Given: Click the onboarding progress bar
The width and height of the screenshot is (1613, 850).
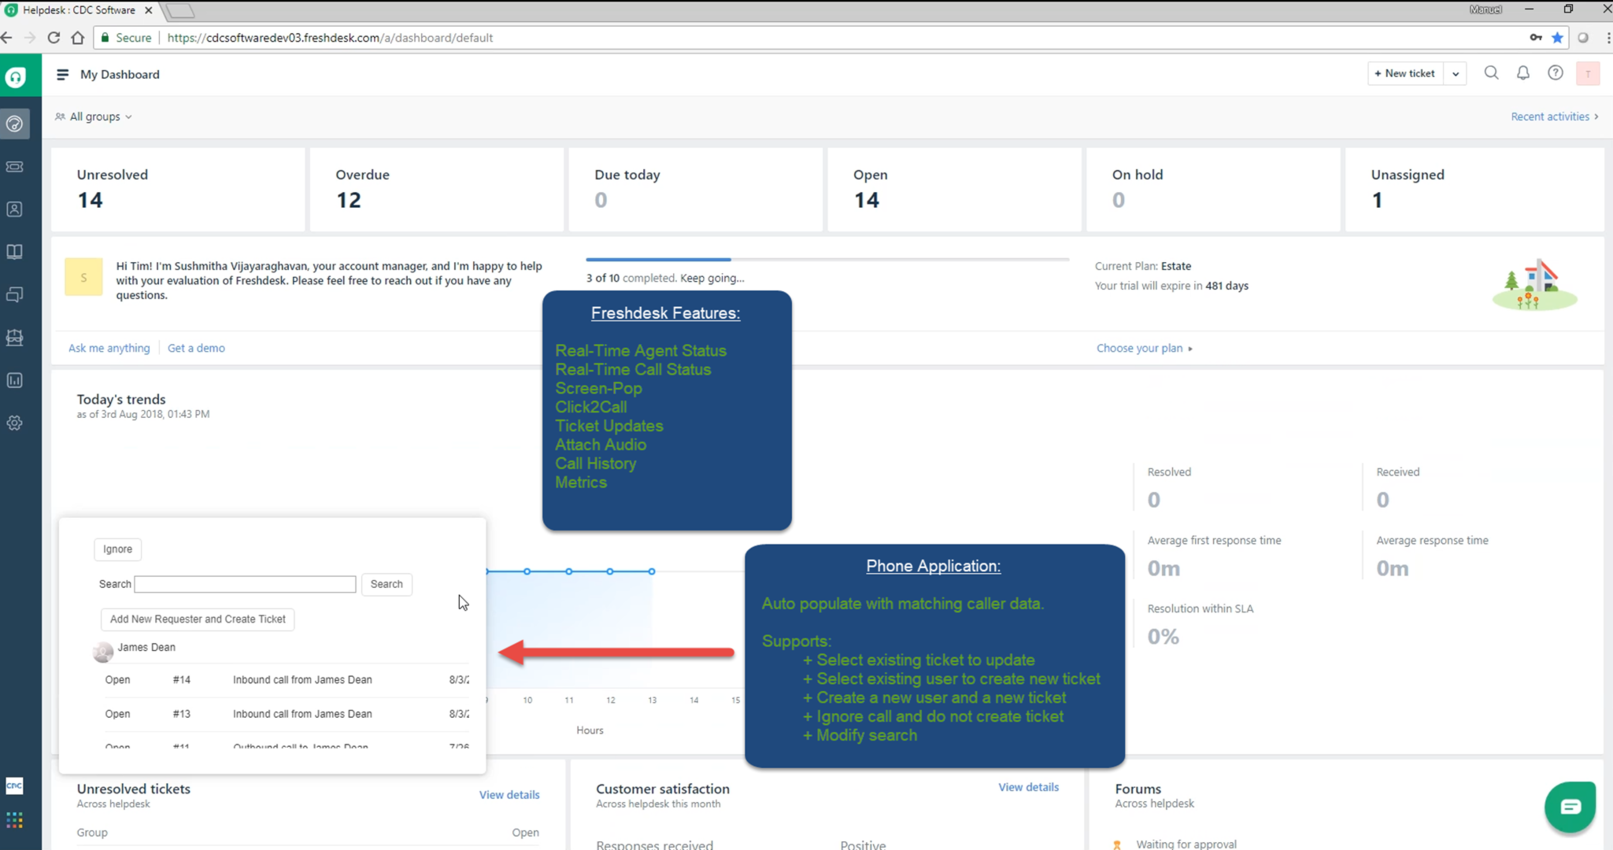Looking at the screenshot, I should point(827,260).
